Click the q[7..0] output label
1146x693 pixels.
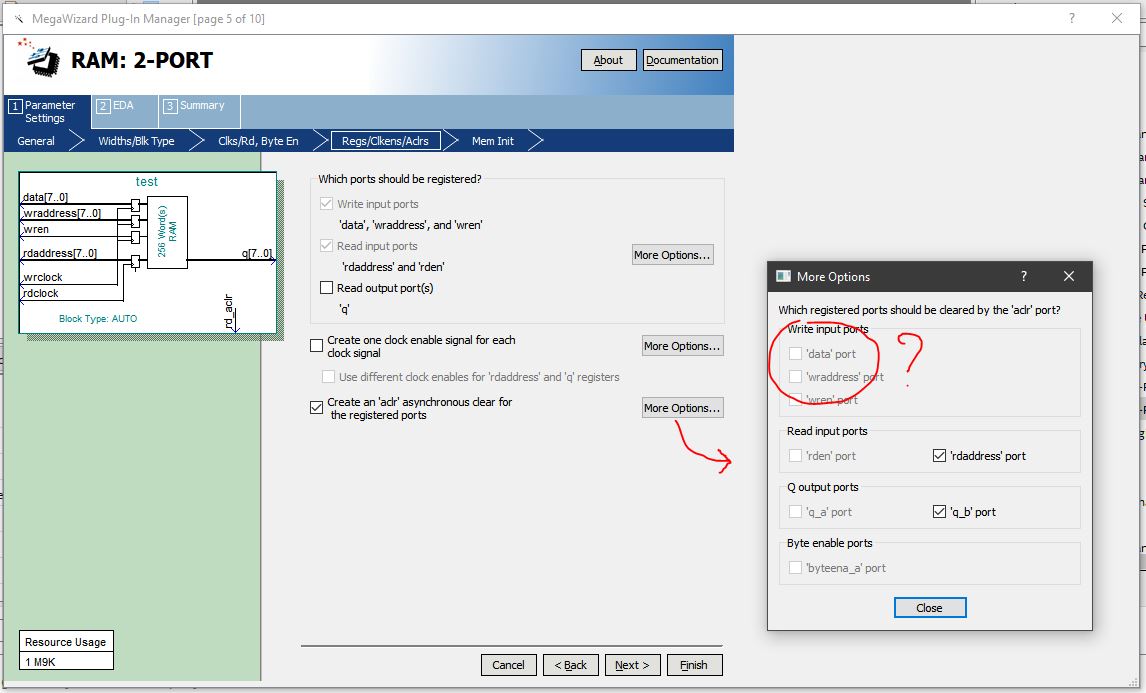pyautogui.click(x=257, y=254)
